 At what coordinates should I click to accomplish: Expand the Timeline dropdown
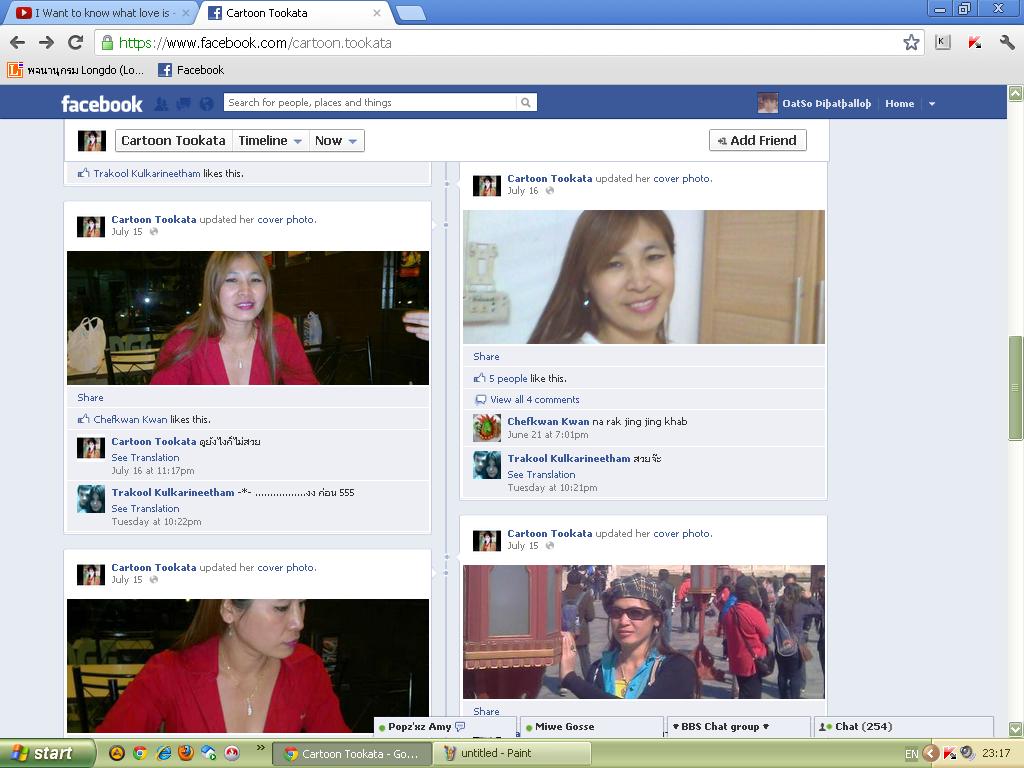click(x=270, y=140)
